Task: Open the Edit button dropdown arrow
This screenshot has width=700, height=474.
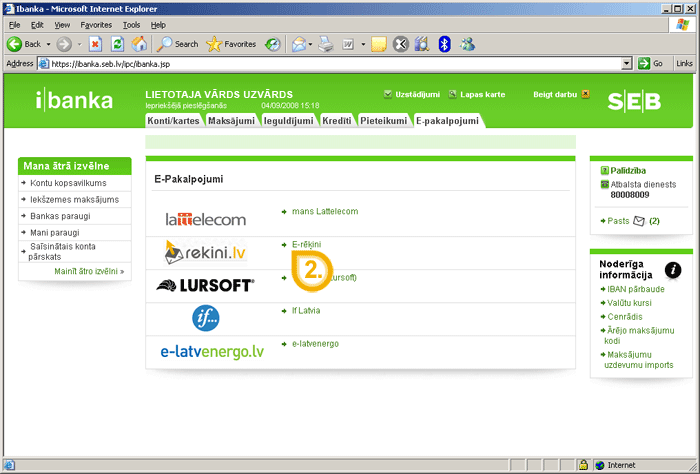Action: (x=363, y=44)
